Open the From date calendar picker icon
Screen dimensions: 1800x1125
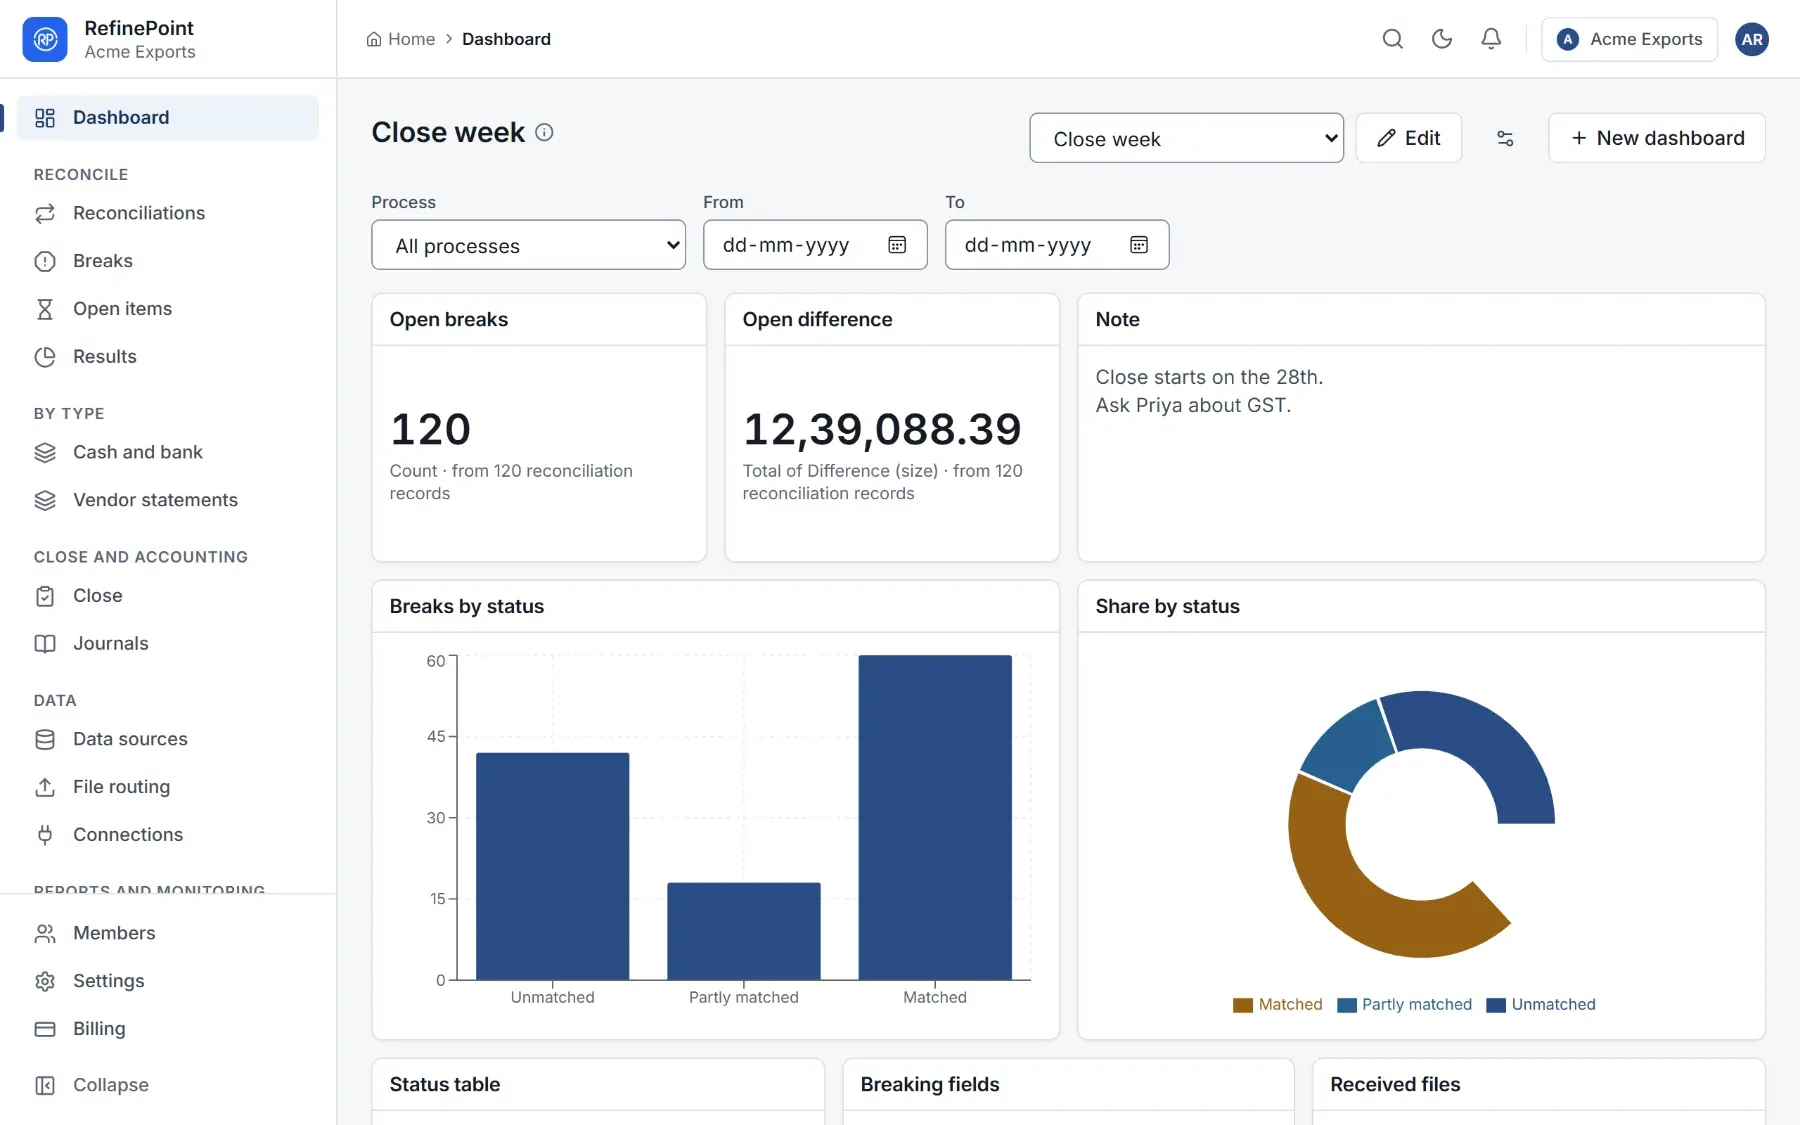(897, 245)
